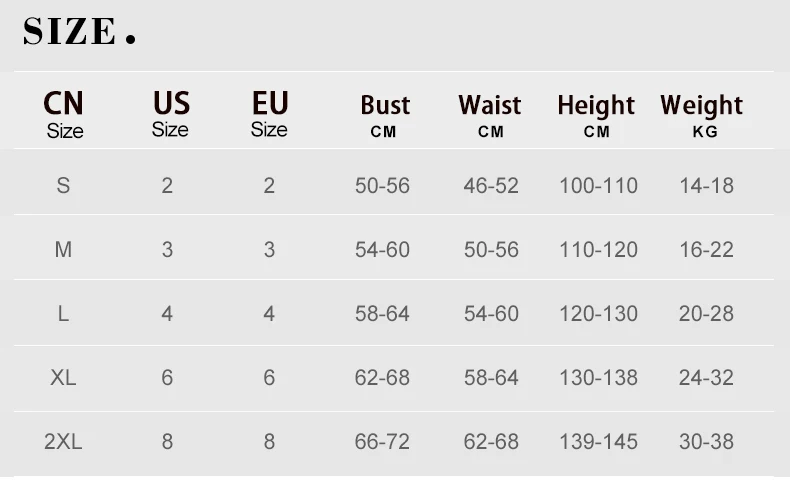Image resolution: width=790 pixels, height=485 pixels.
Task: Select height value 120-130 cell
Action: pyautogui.click(x=597, y=313)
